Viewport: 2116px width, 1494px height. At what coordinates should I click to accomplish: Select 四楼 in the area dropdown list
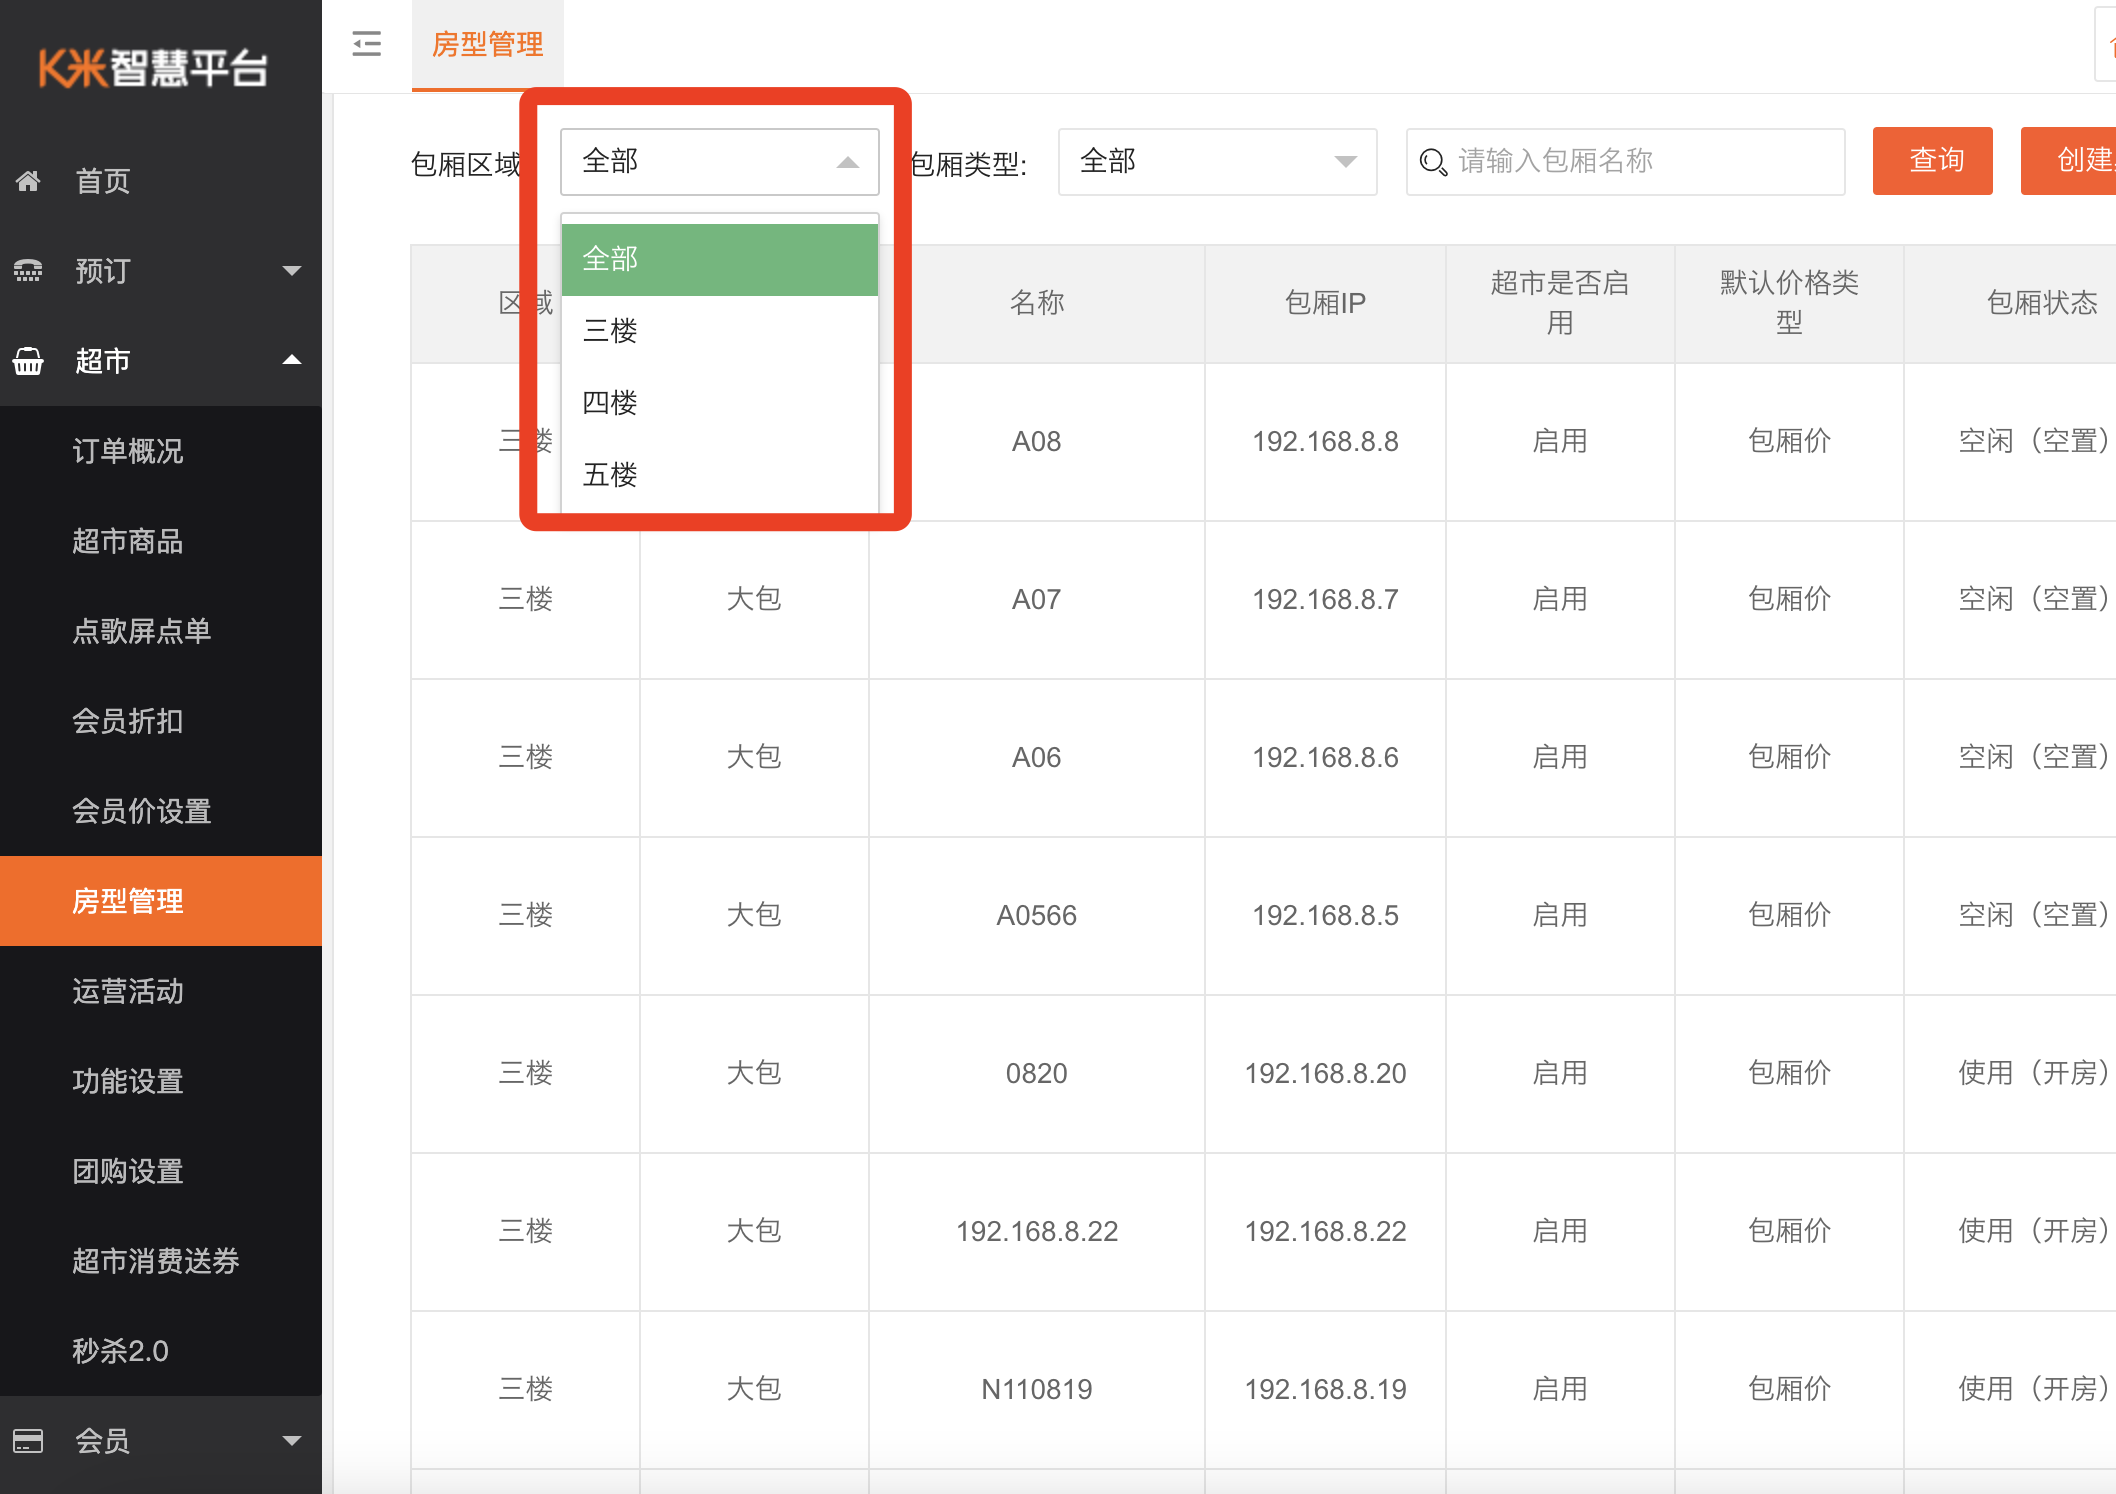click(720, 403)
